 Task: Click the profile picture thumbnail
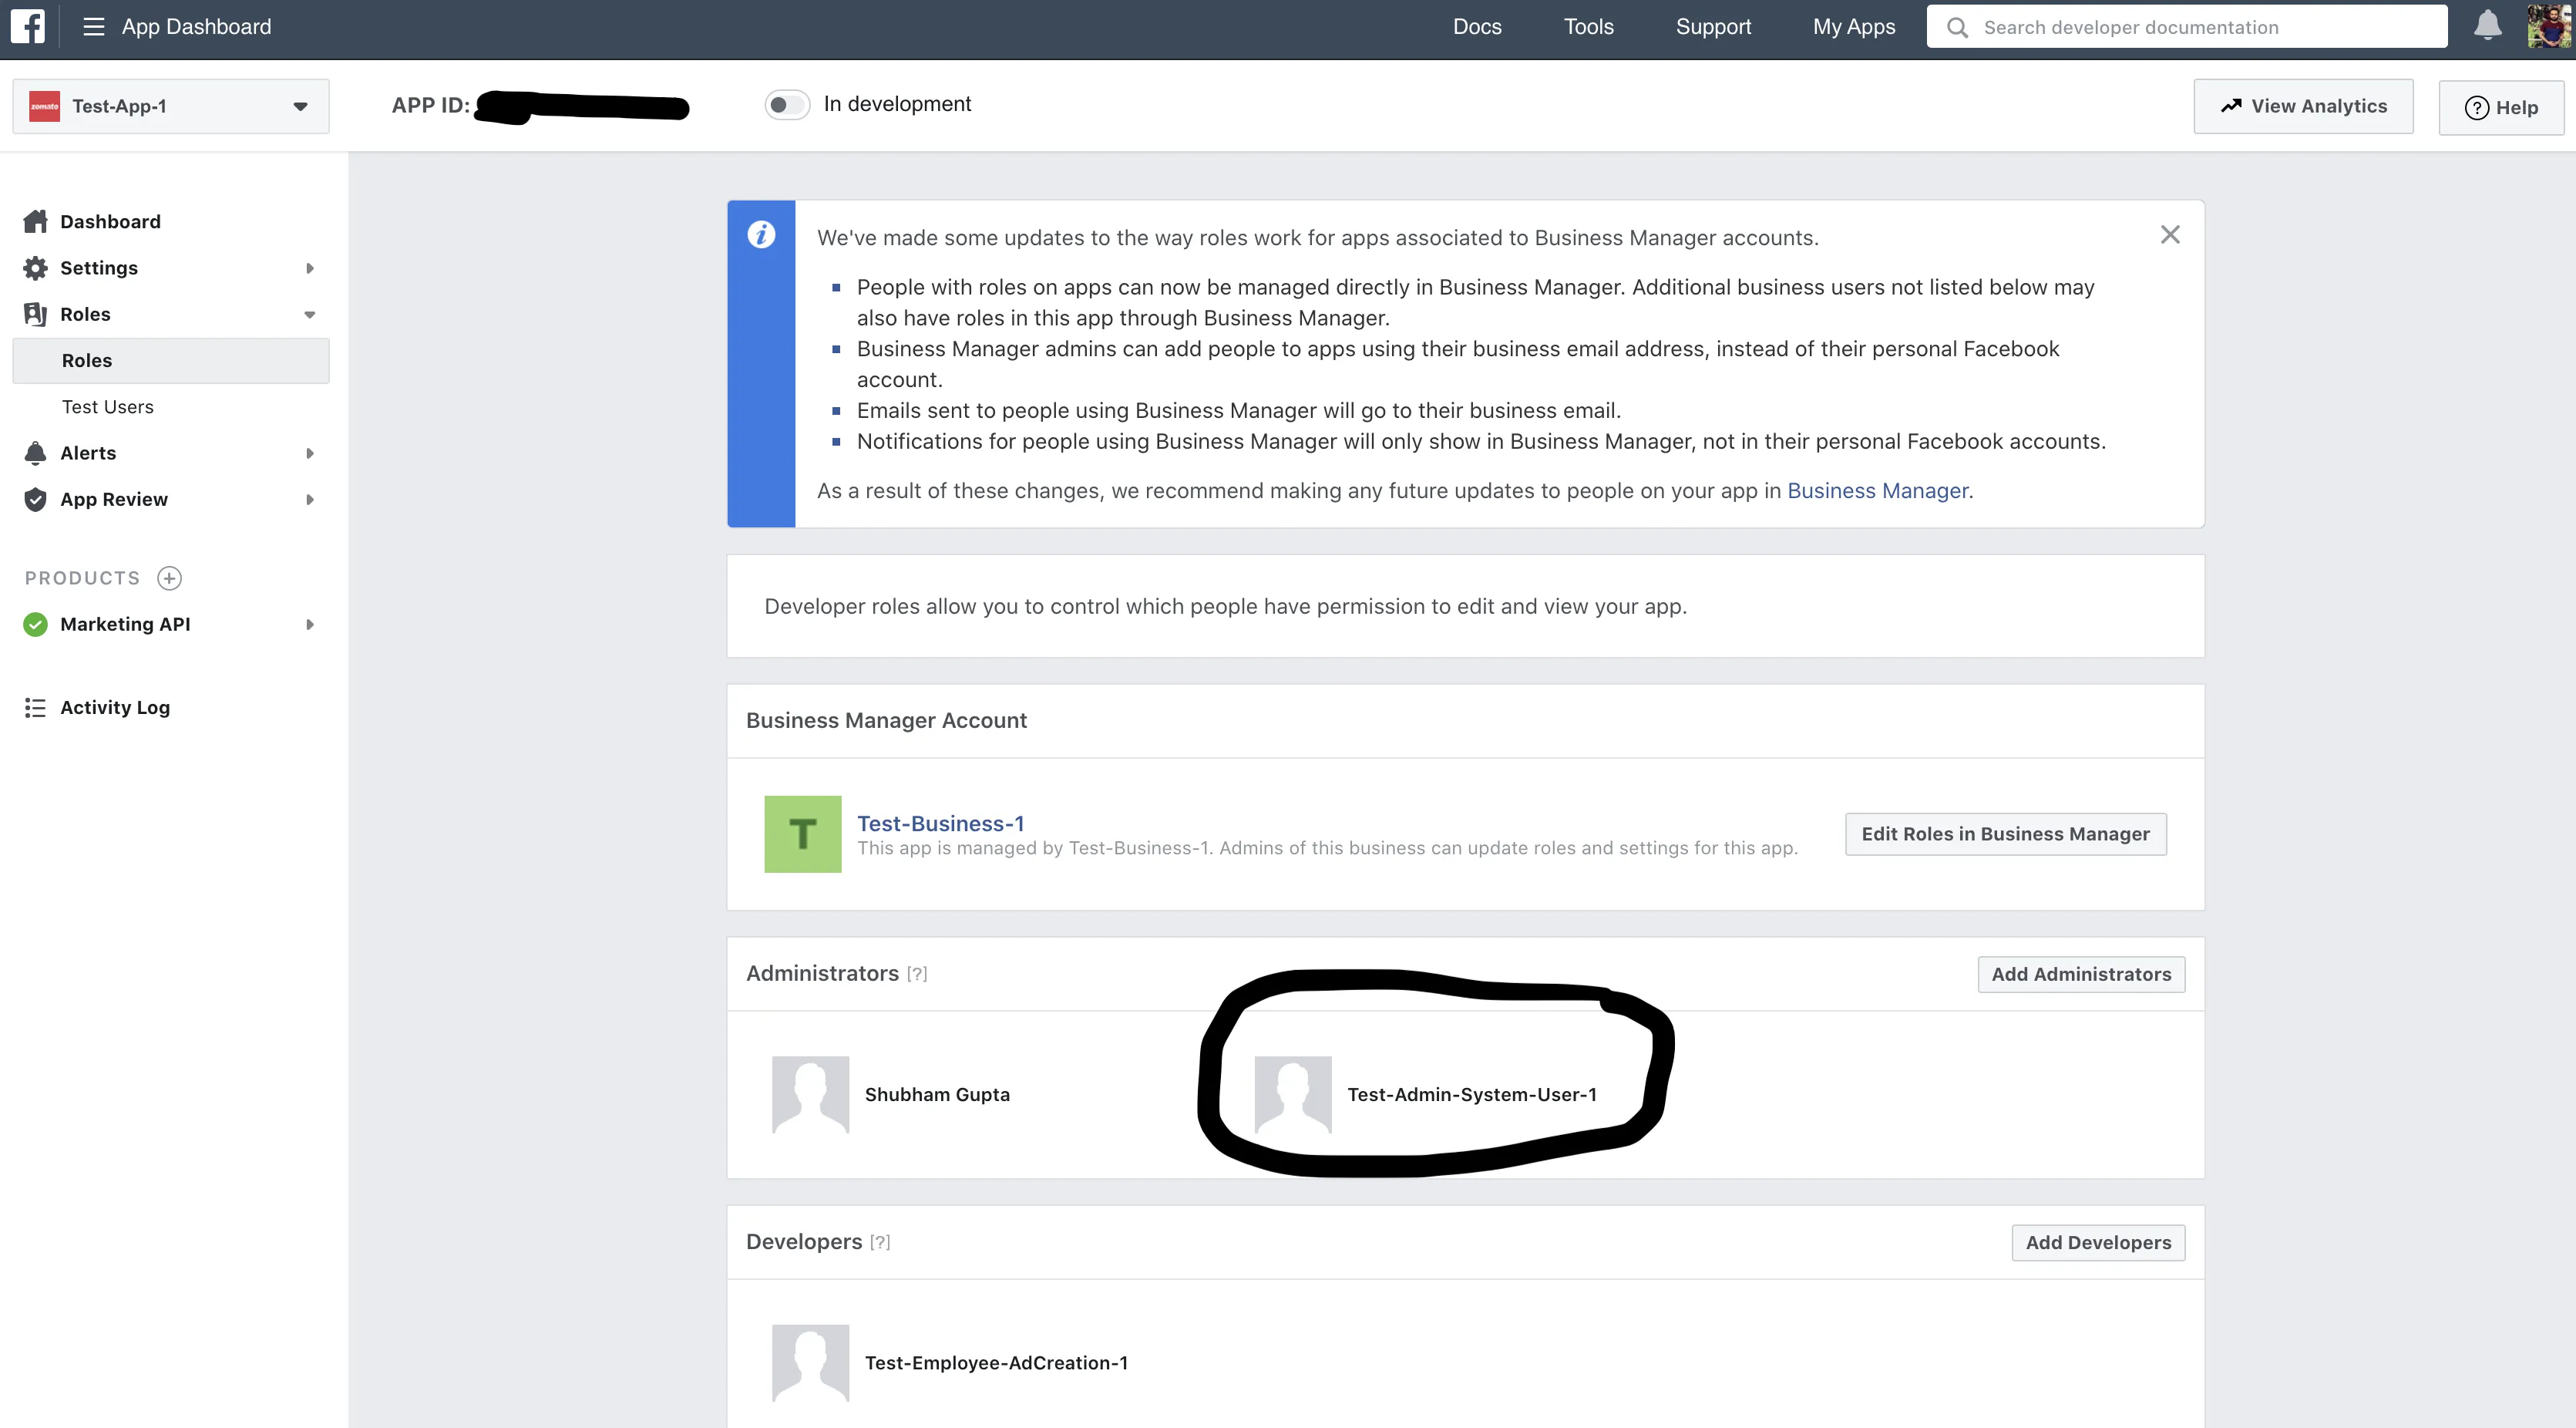[2548, 26]
